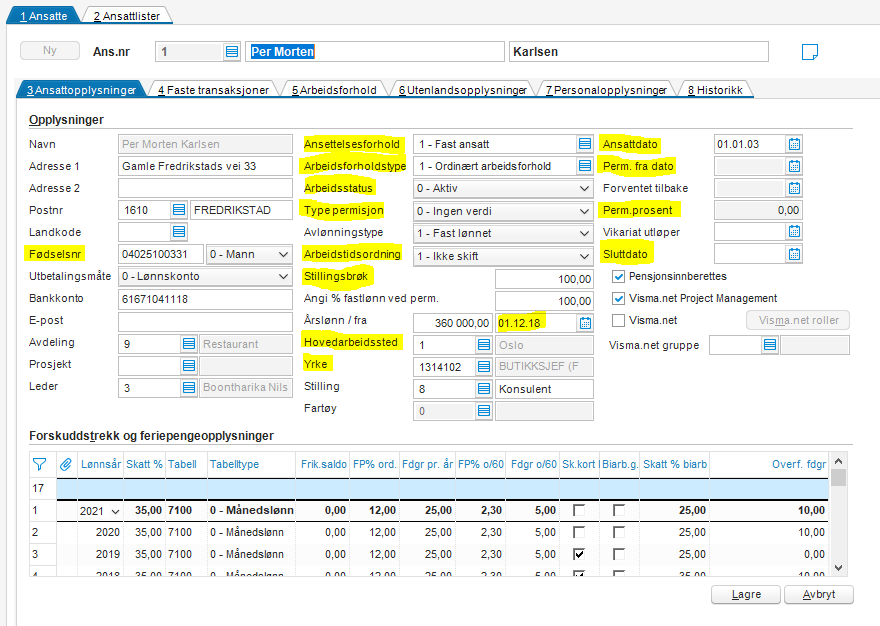The image size is (880, 626).
Task: Uncheck Visma.net Project Management
Action: [x=618, y=298]
